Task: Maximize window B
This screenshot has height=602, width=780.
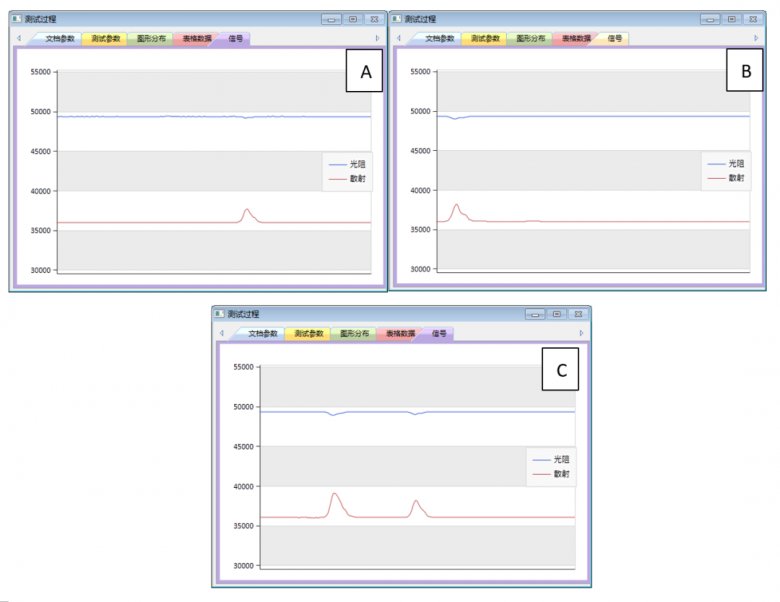Action: [732, 19]
